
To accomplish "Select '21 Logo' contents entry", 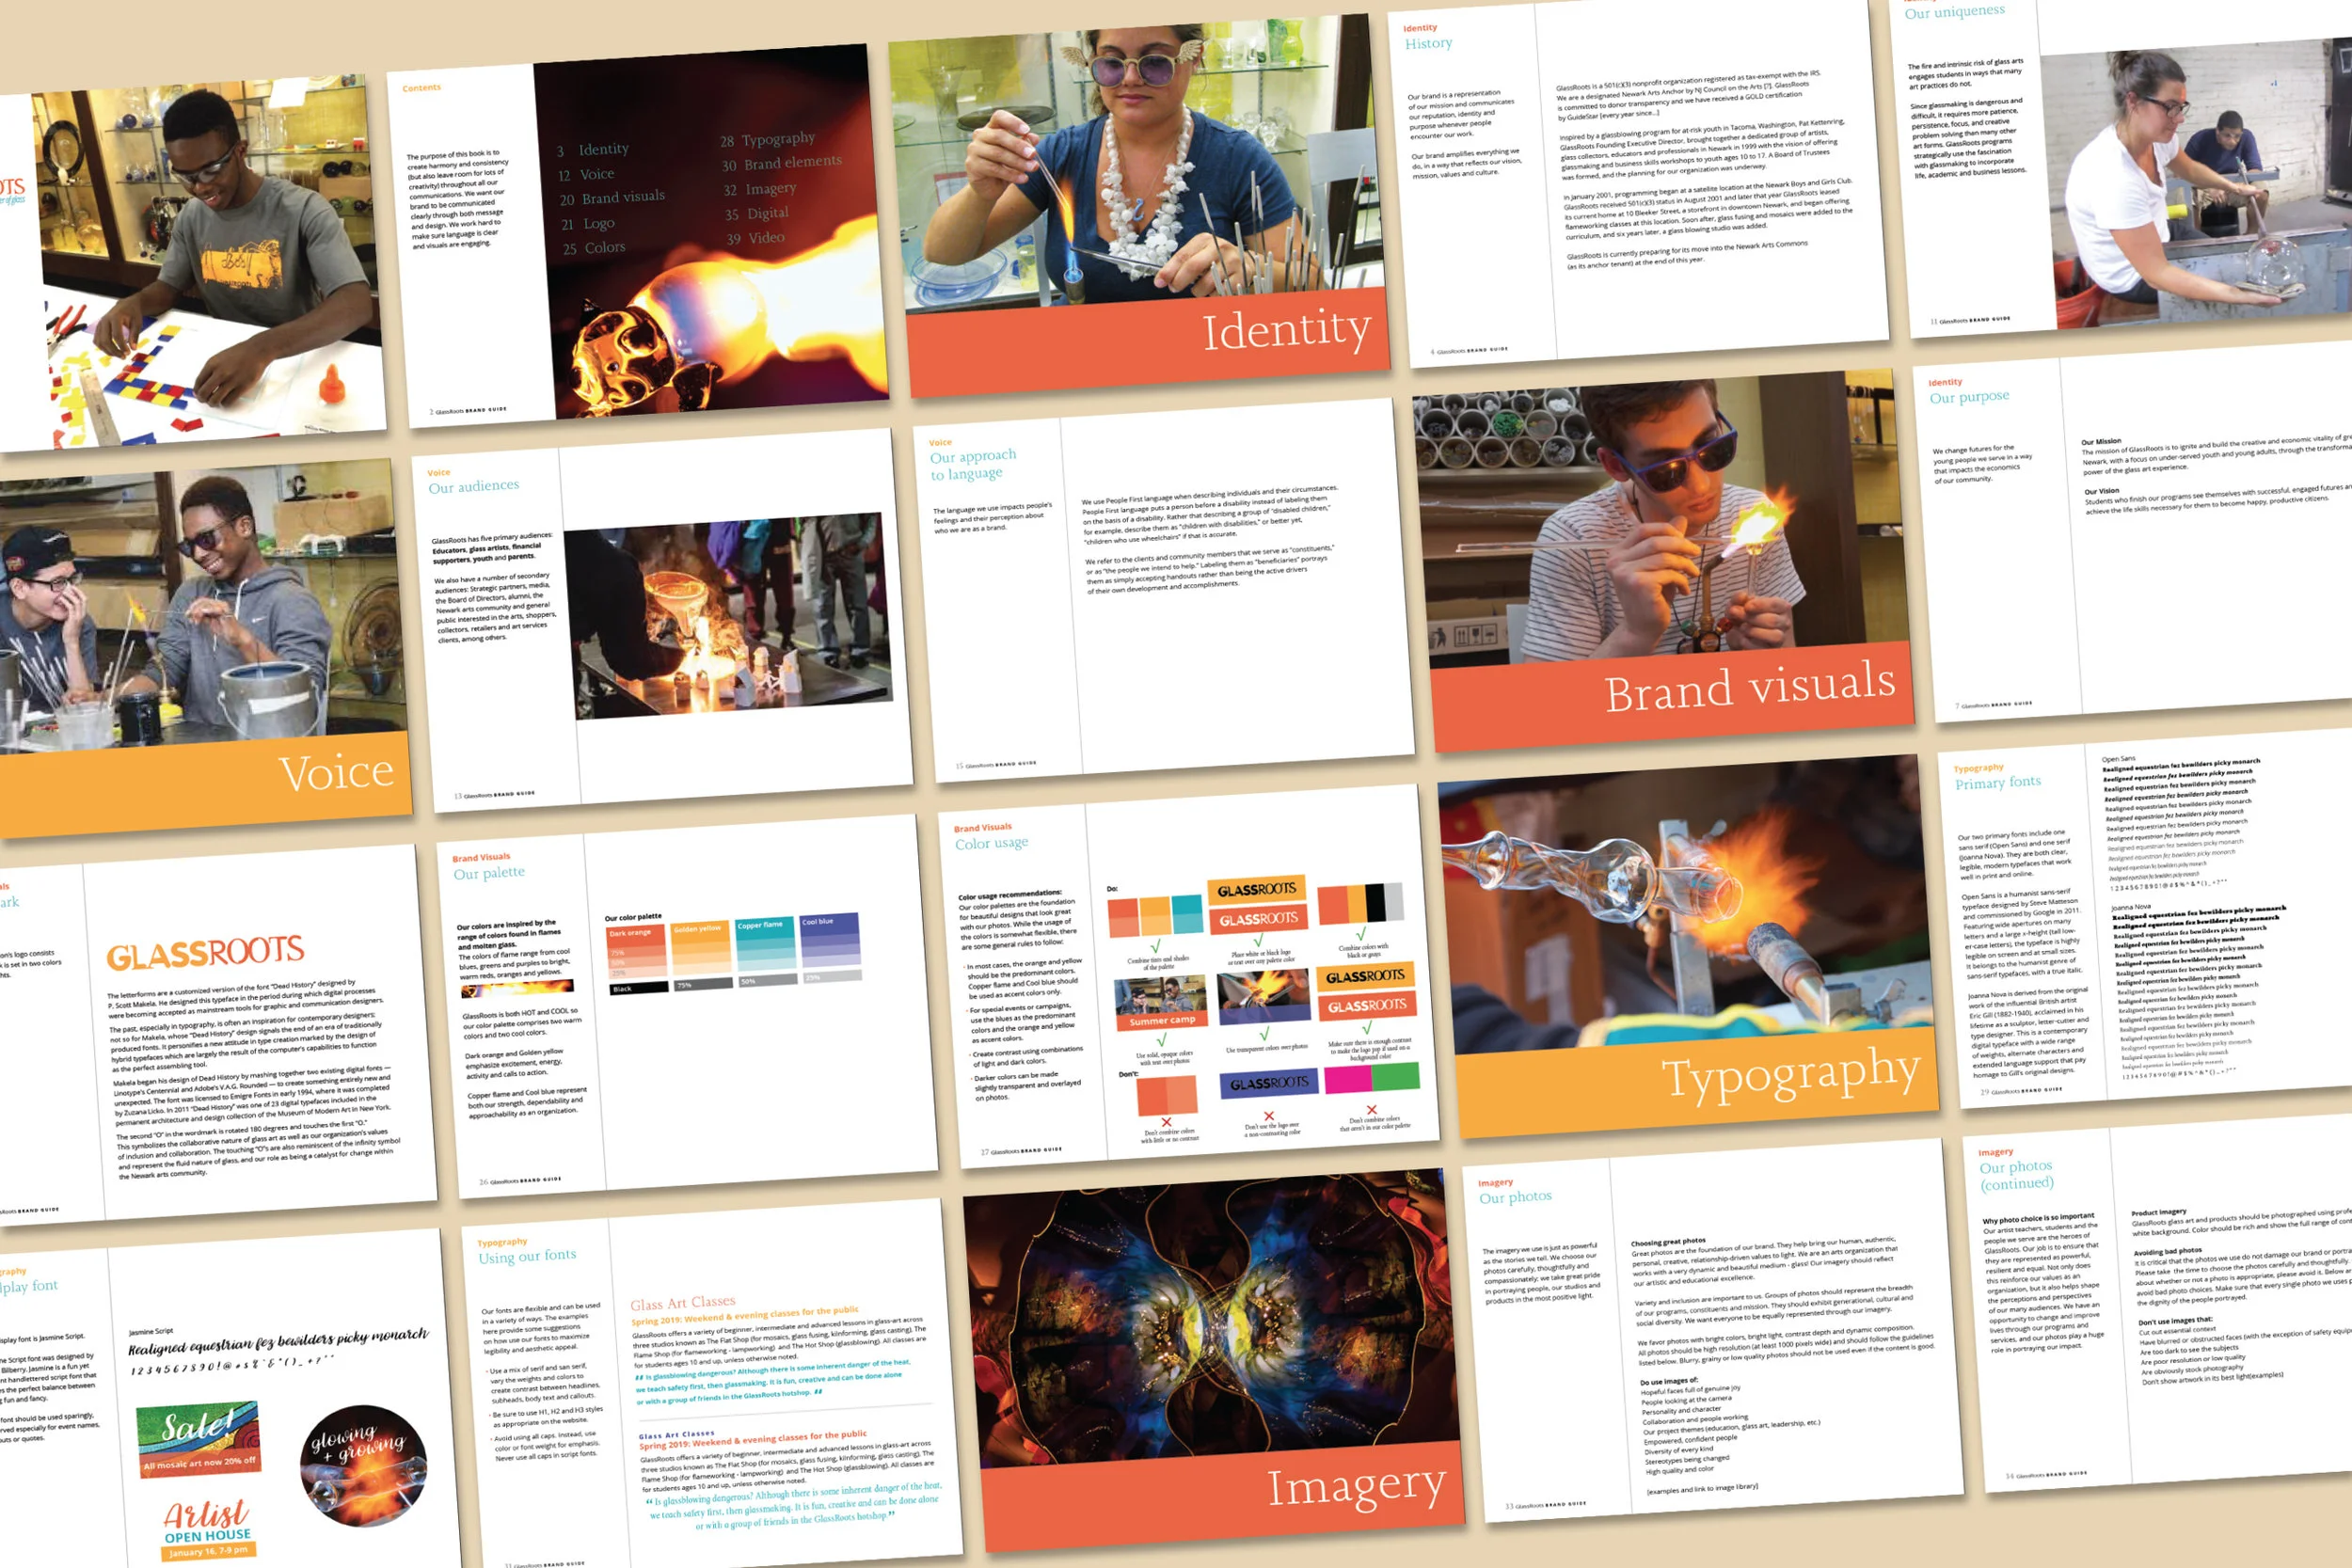I will point(587,223).
